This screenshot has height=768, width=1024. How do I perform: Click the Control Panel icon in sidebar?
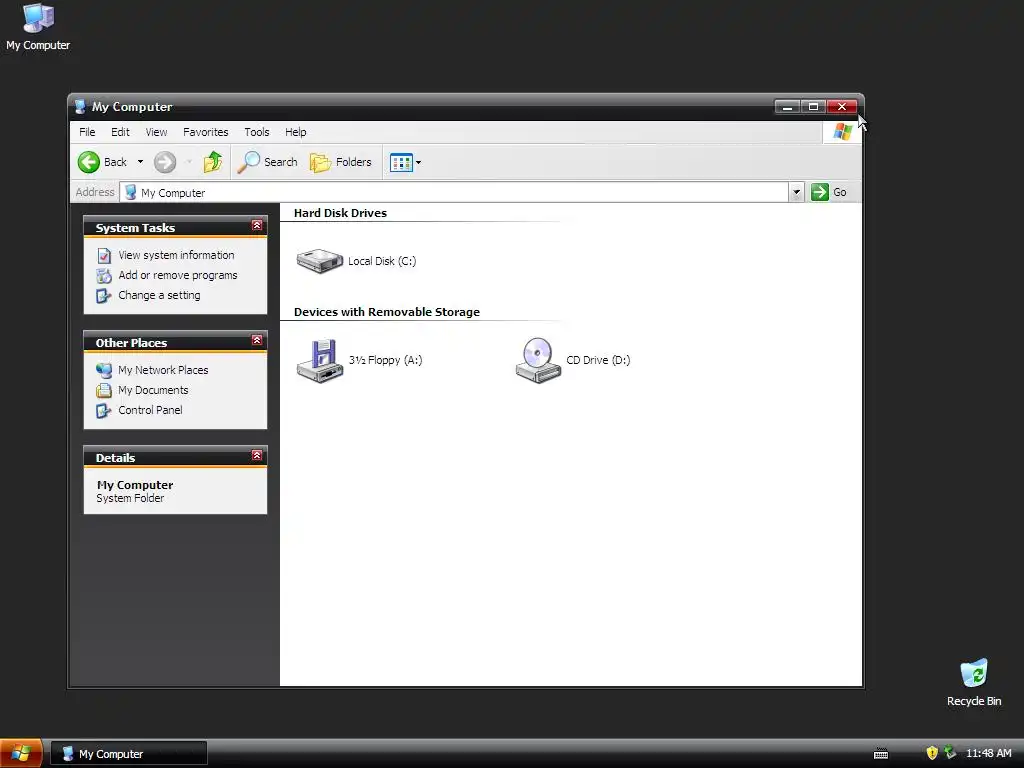click(104, 411)
